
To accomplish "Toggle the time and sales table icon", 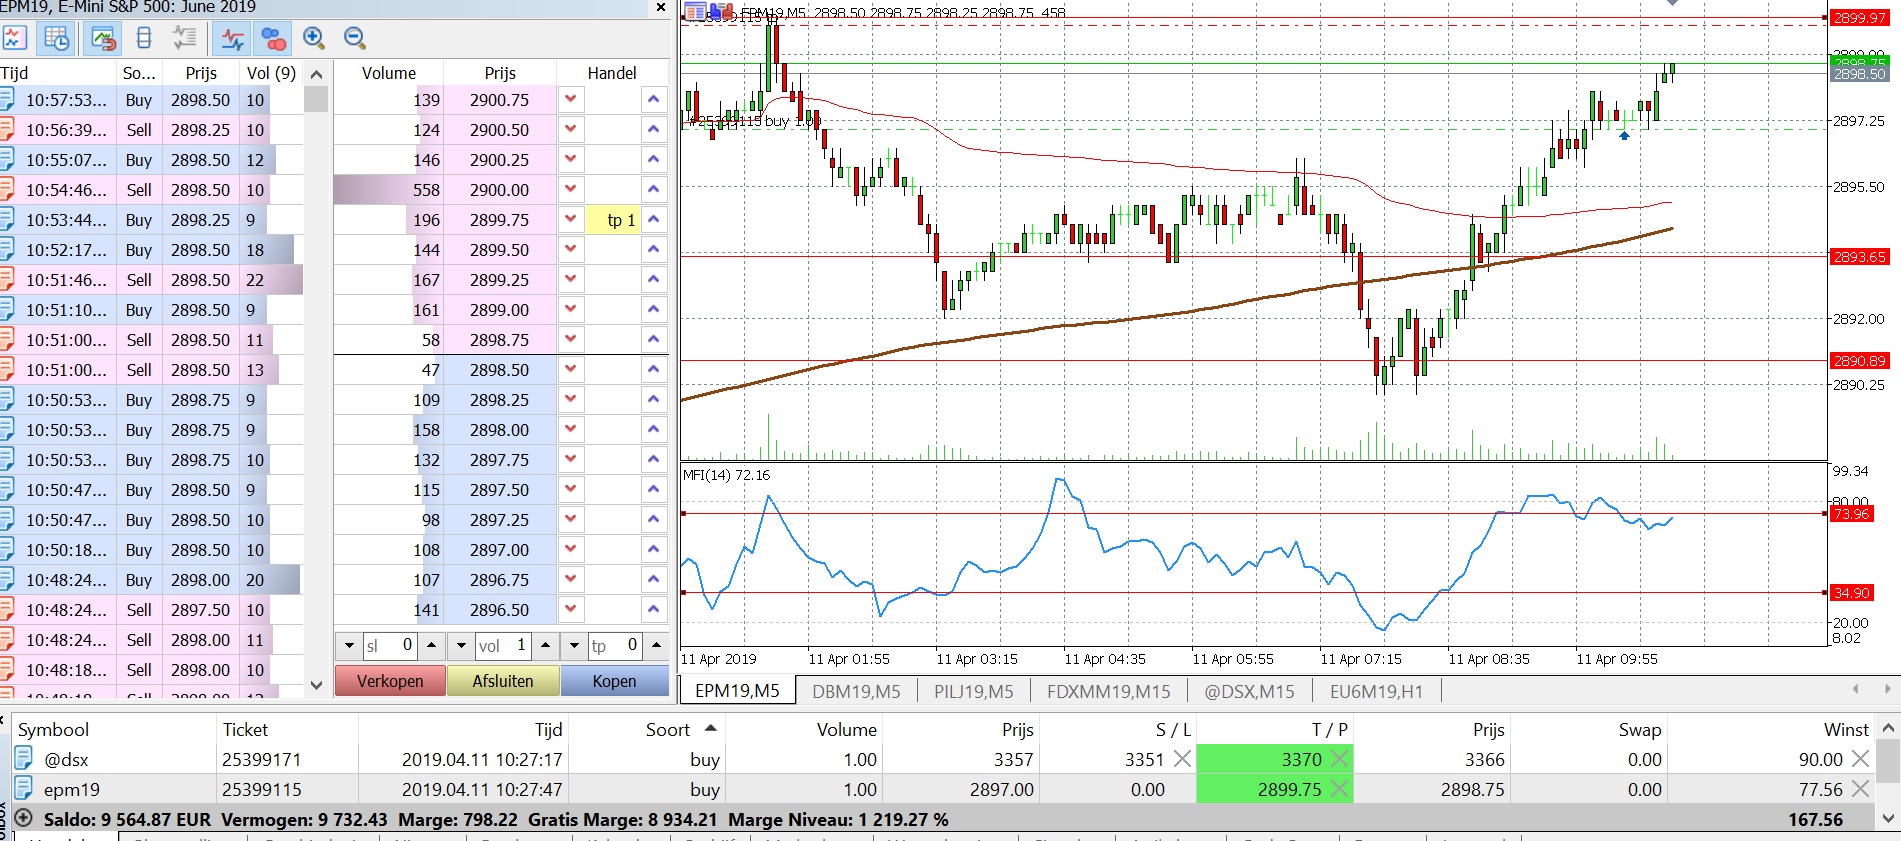I will 57,38.
